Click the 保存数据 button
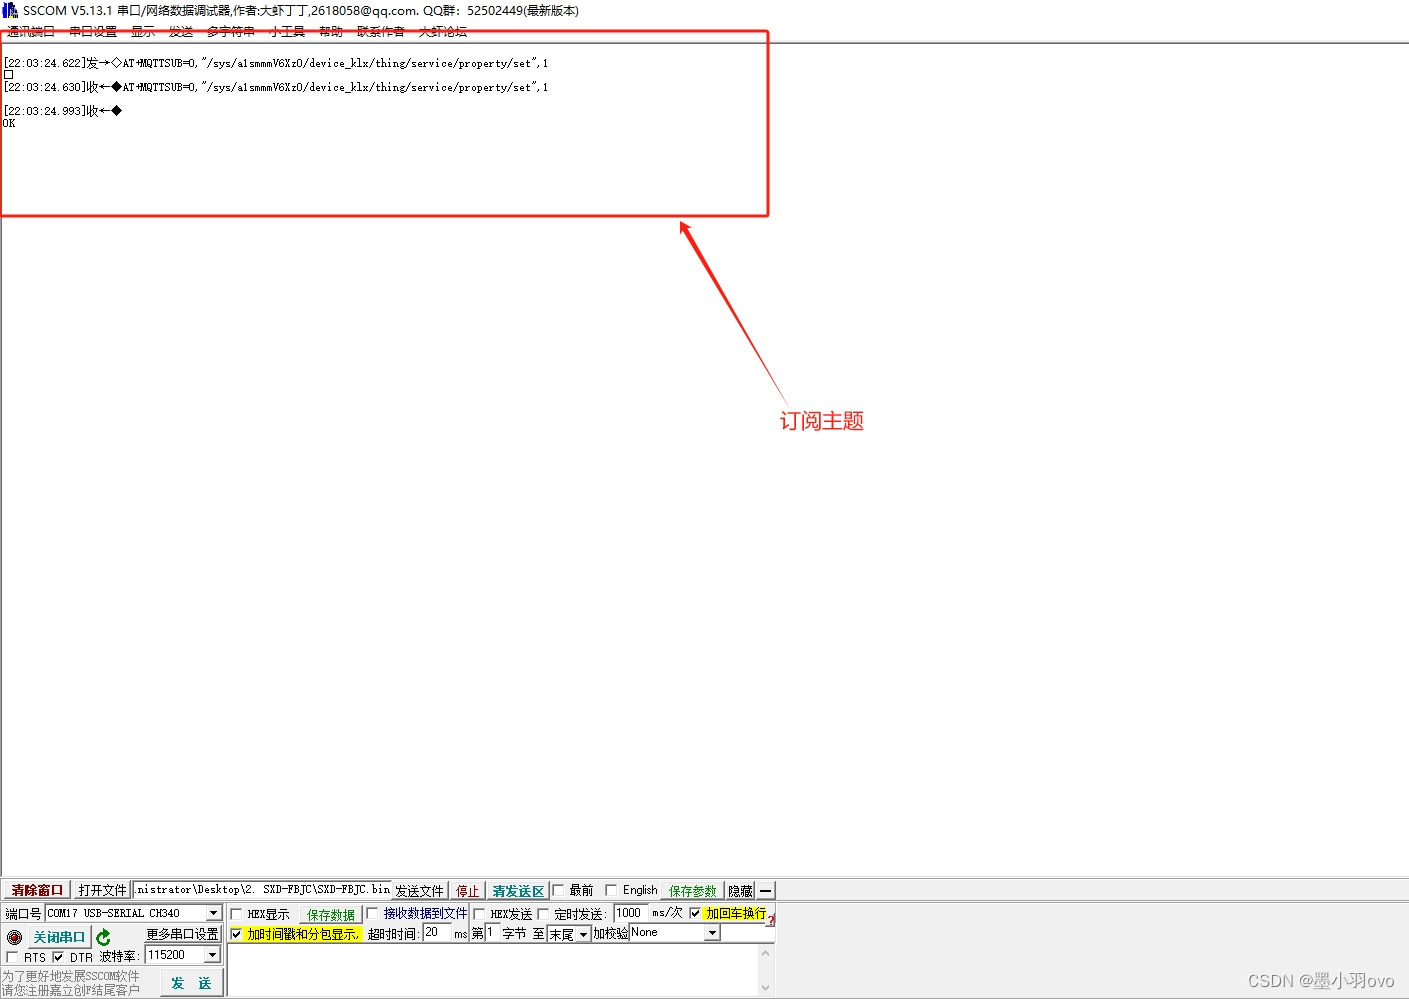This screenshot has height=999, width=1409. tap(331, 915)
